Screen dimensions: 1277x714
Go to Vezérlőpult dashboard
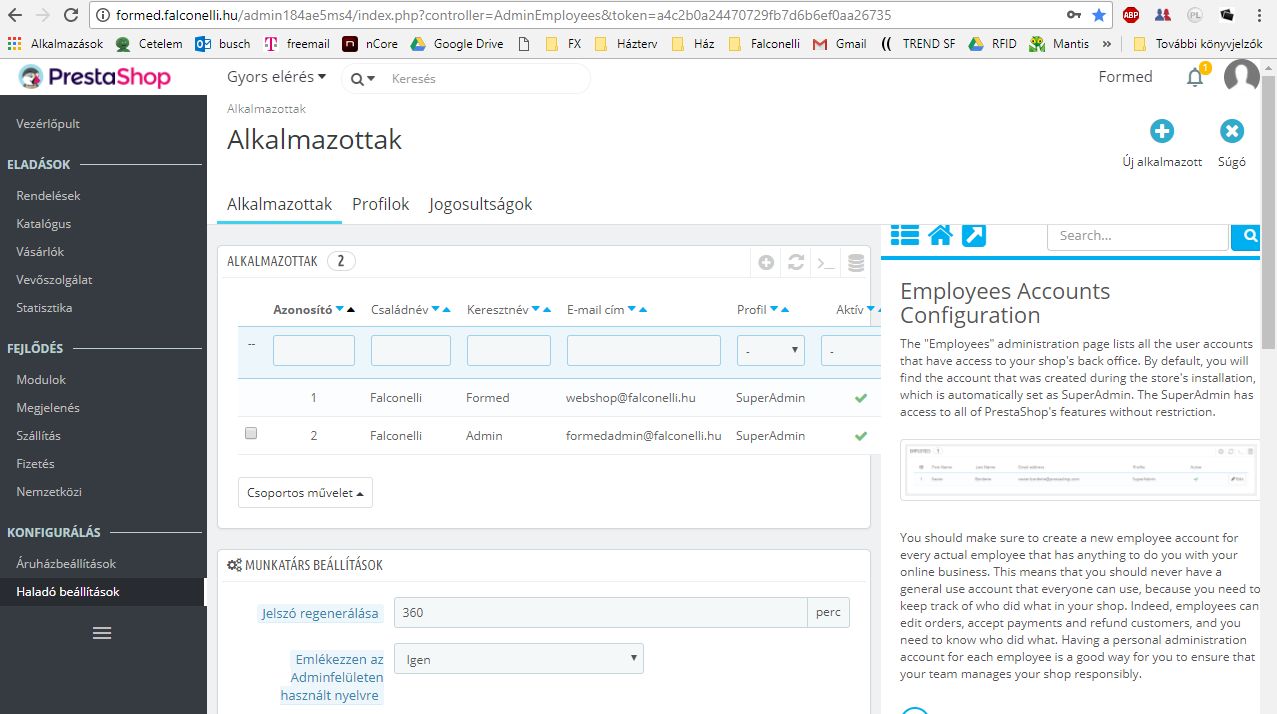(48, 124)
